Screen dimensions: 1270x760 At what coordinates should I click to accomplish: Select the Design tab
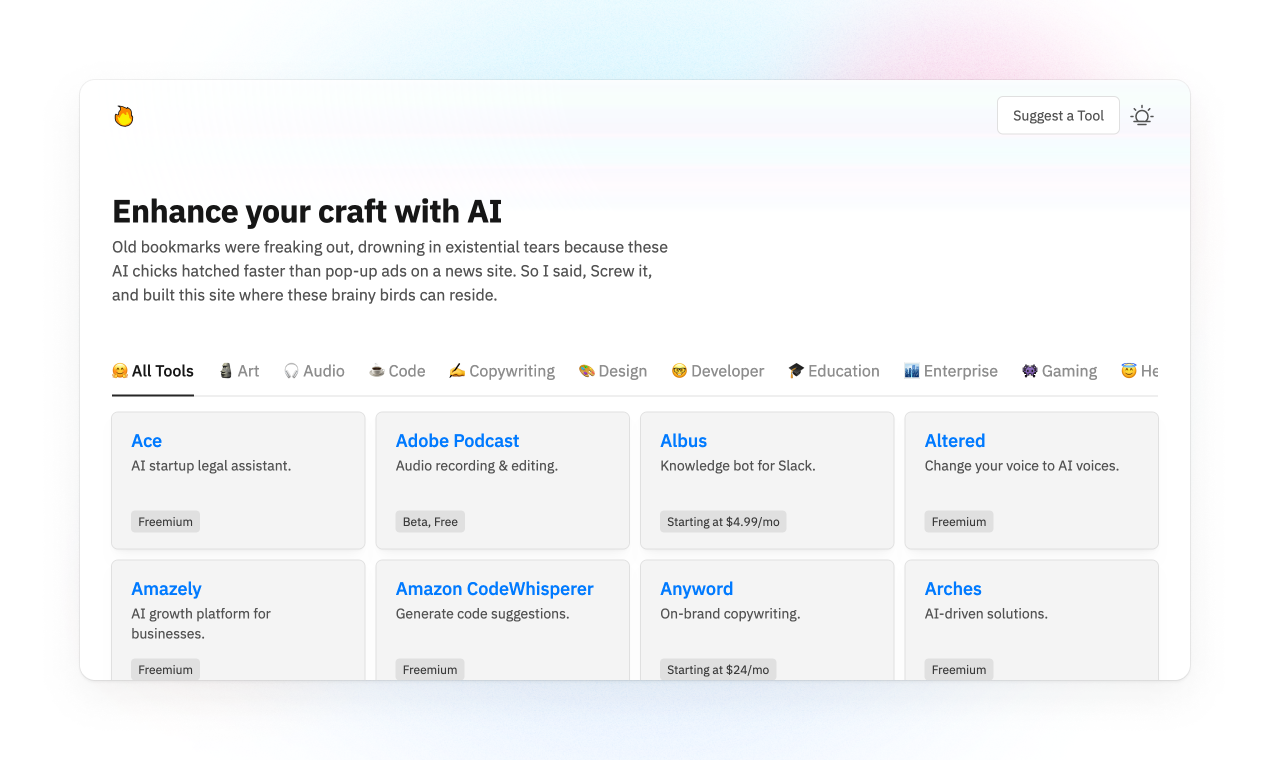point(613,371)
